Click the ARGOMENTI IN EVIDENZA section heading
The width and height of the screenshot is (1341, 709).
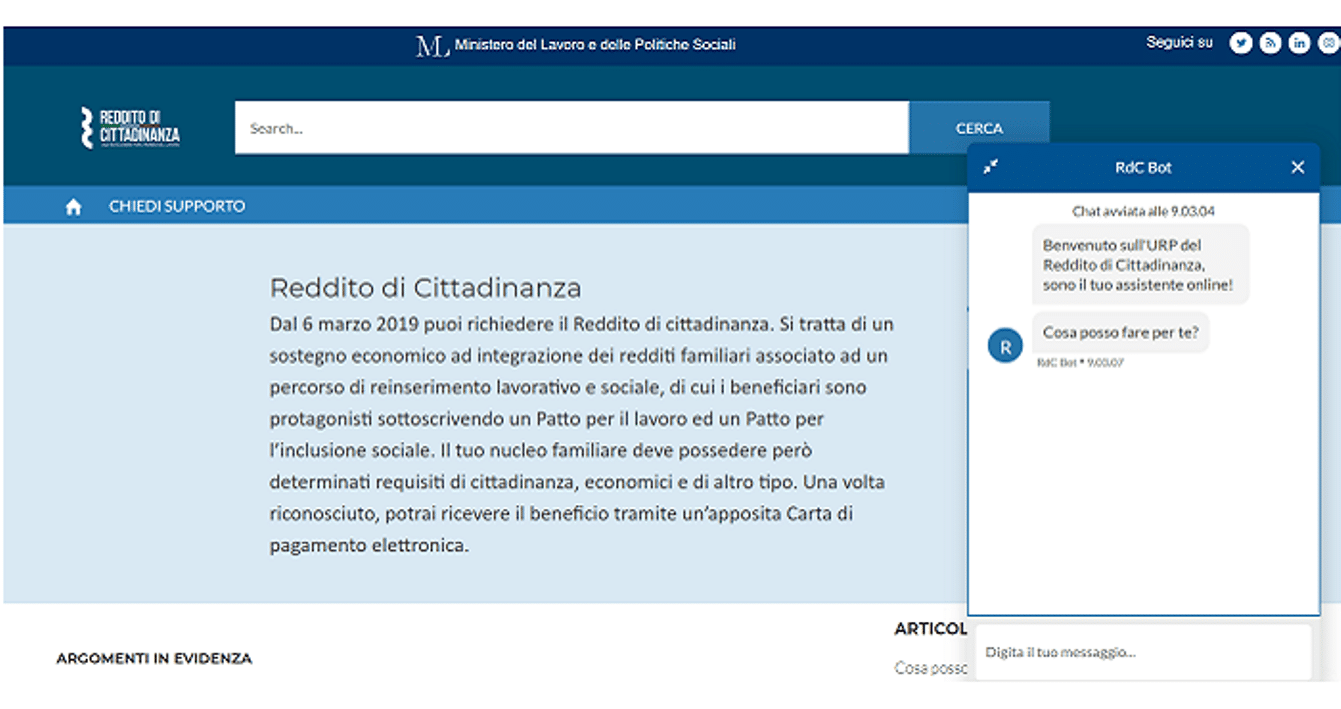pos(154,659)
